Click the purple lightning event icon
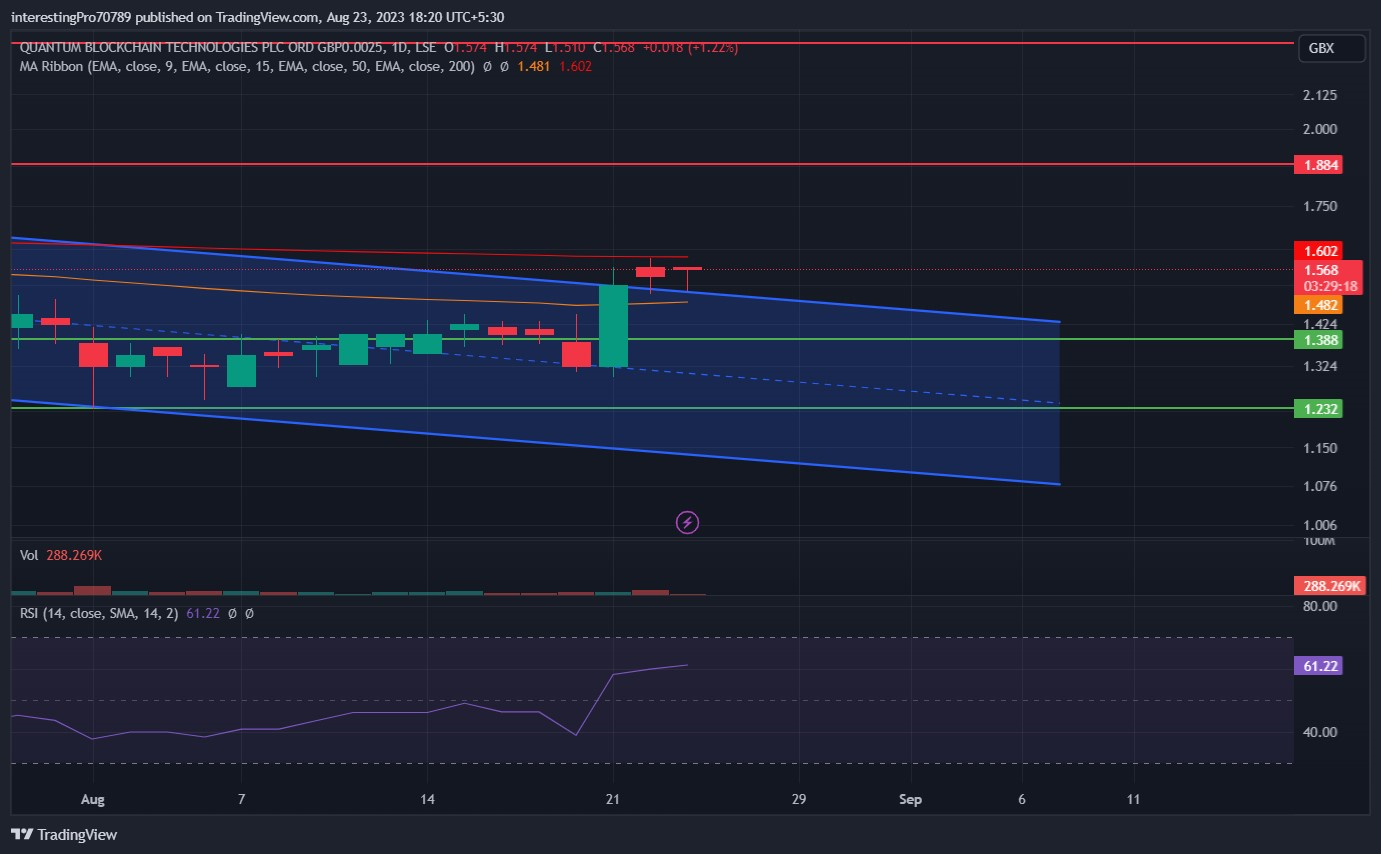This screenshot has width=1381, height=854. click(687, 521)
